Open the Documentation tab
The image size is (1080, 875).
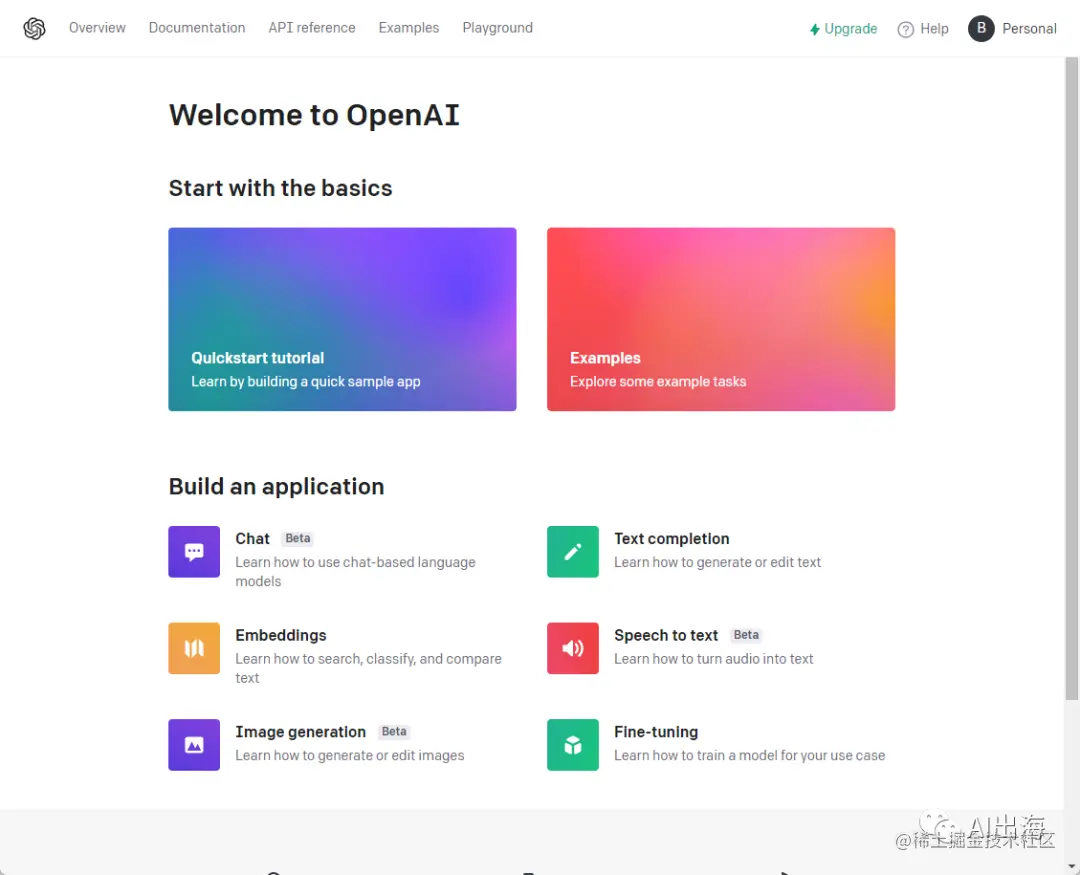click(197, 28)
